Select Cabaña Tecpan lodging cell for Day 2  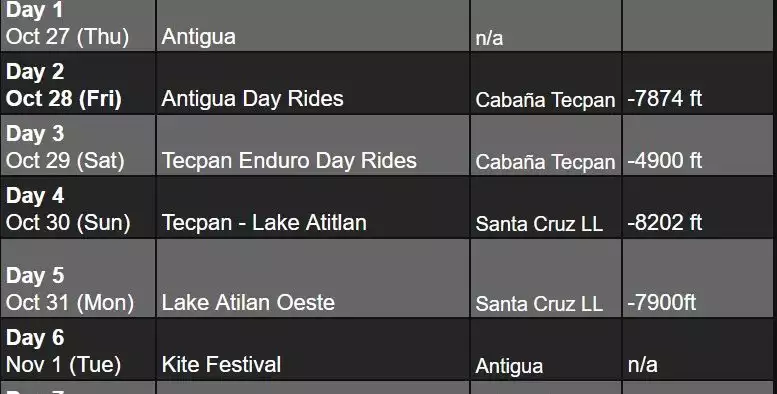pyautogui.click(x=546, y=84)
